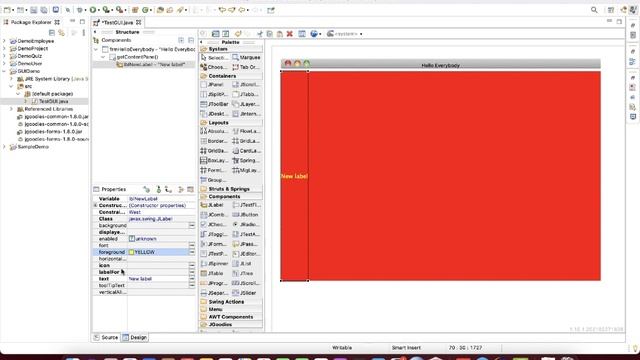Select JTextField component in palette
Screen dimensions: 640x360
point(246,205)
